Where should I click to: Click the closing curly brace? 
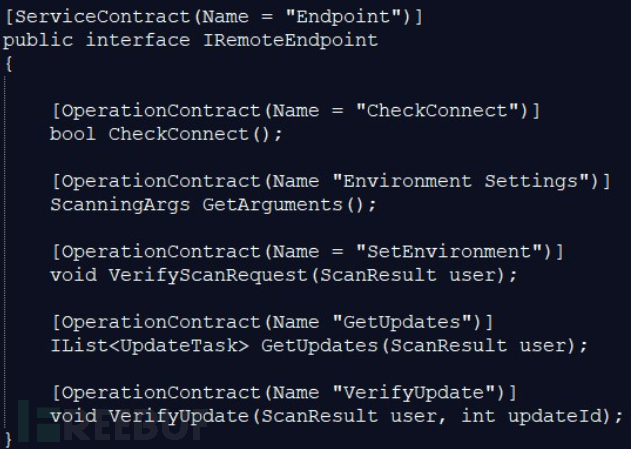pos(8,438)
